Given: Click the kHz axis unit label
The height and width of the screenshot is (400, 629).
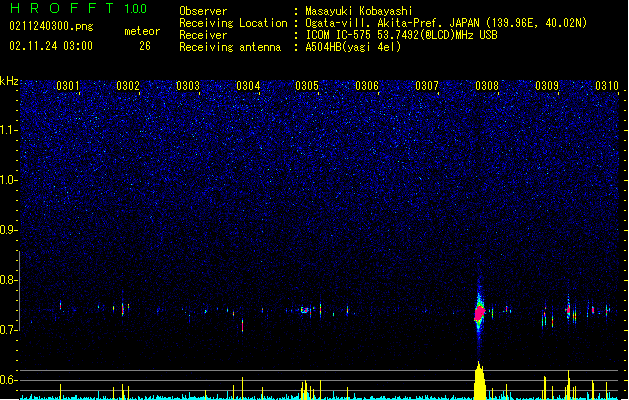Looking at the screenshot, I should coord(9,81).
